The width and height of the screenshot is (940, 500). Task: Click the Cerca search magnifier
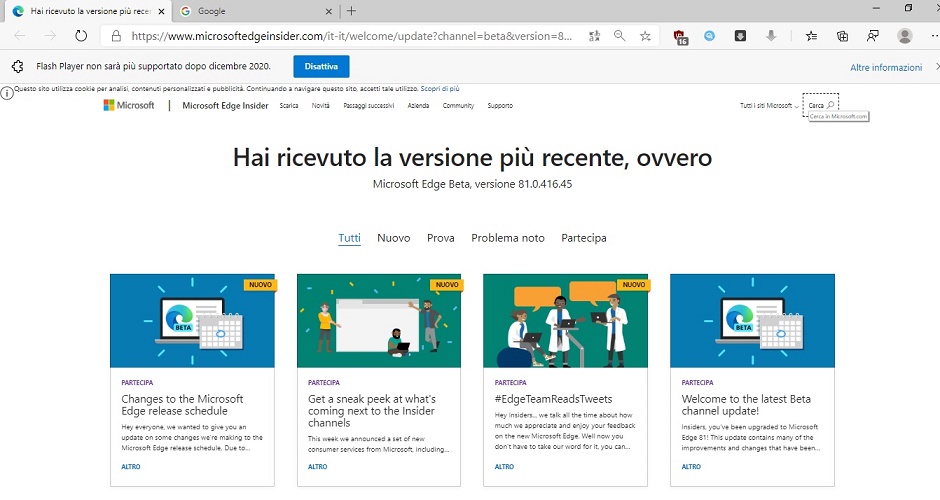(x=830, y=105)
